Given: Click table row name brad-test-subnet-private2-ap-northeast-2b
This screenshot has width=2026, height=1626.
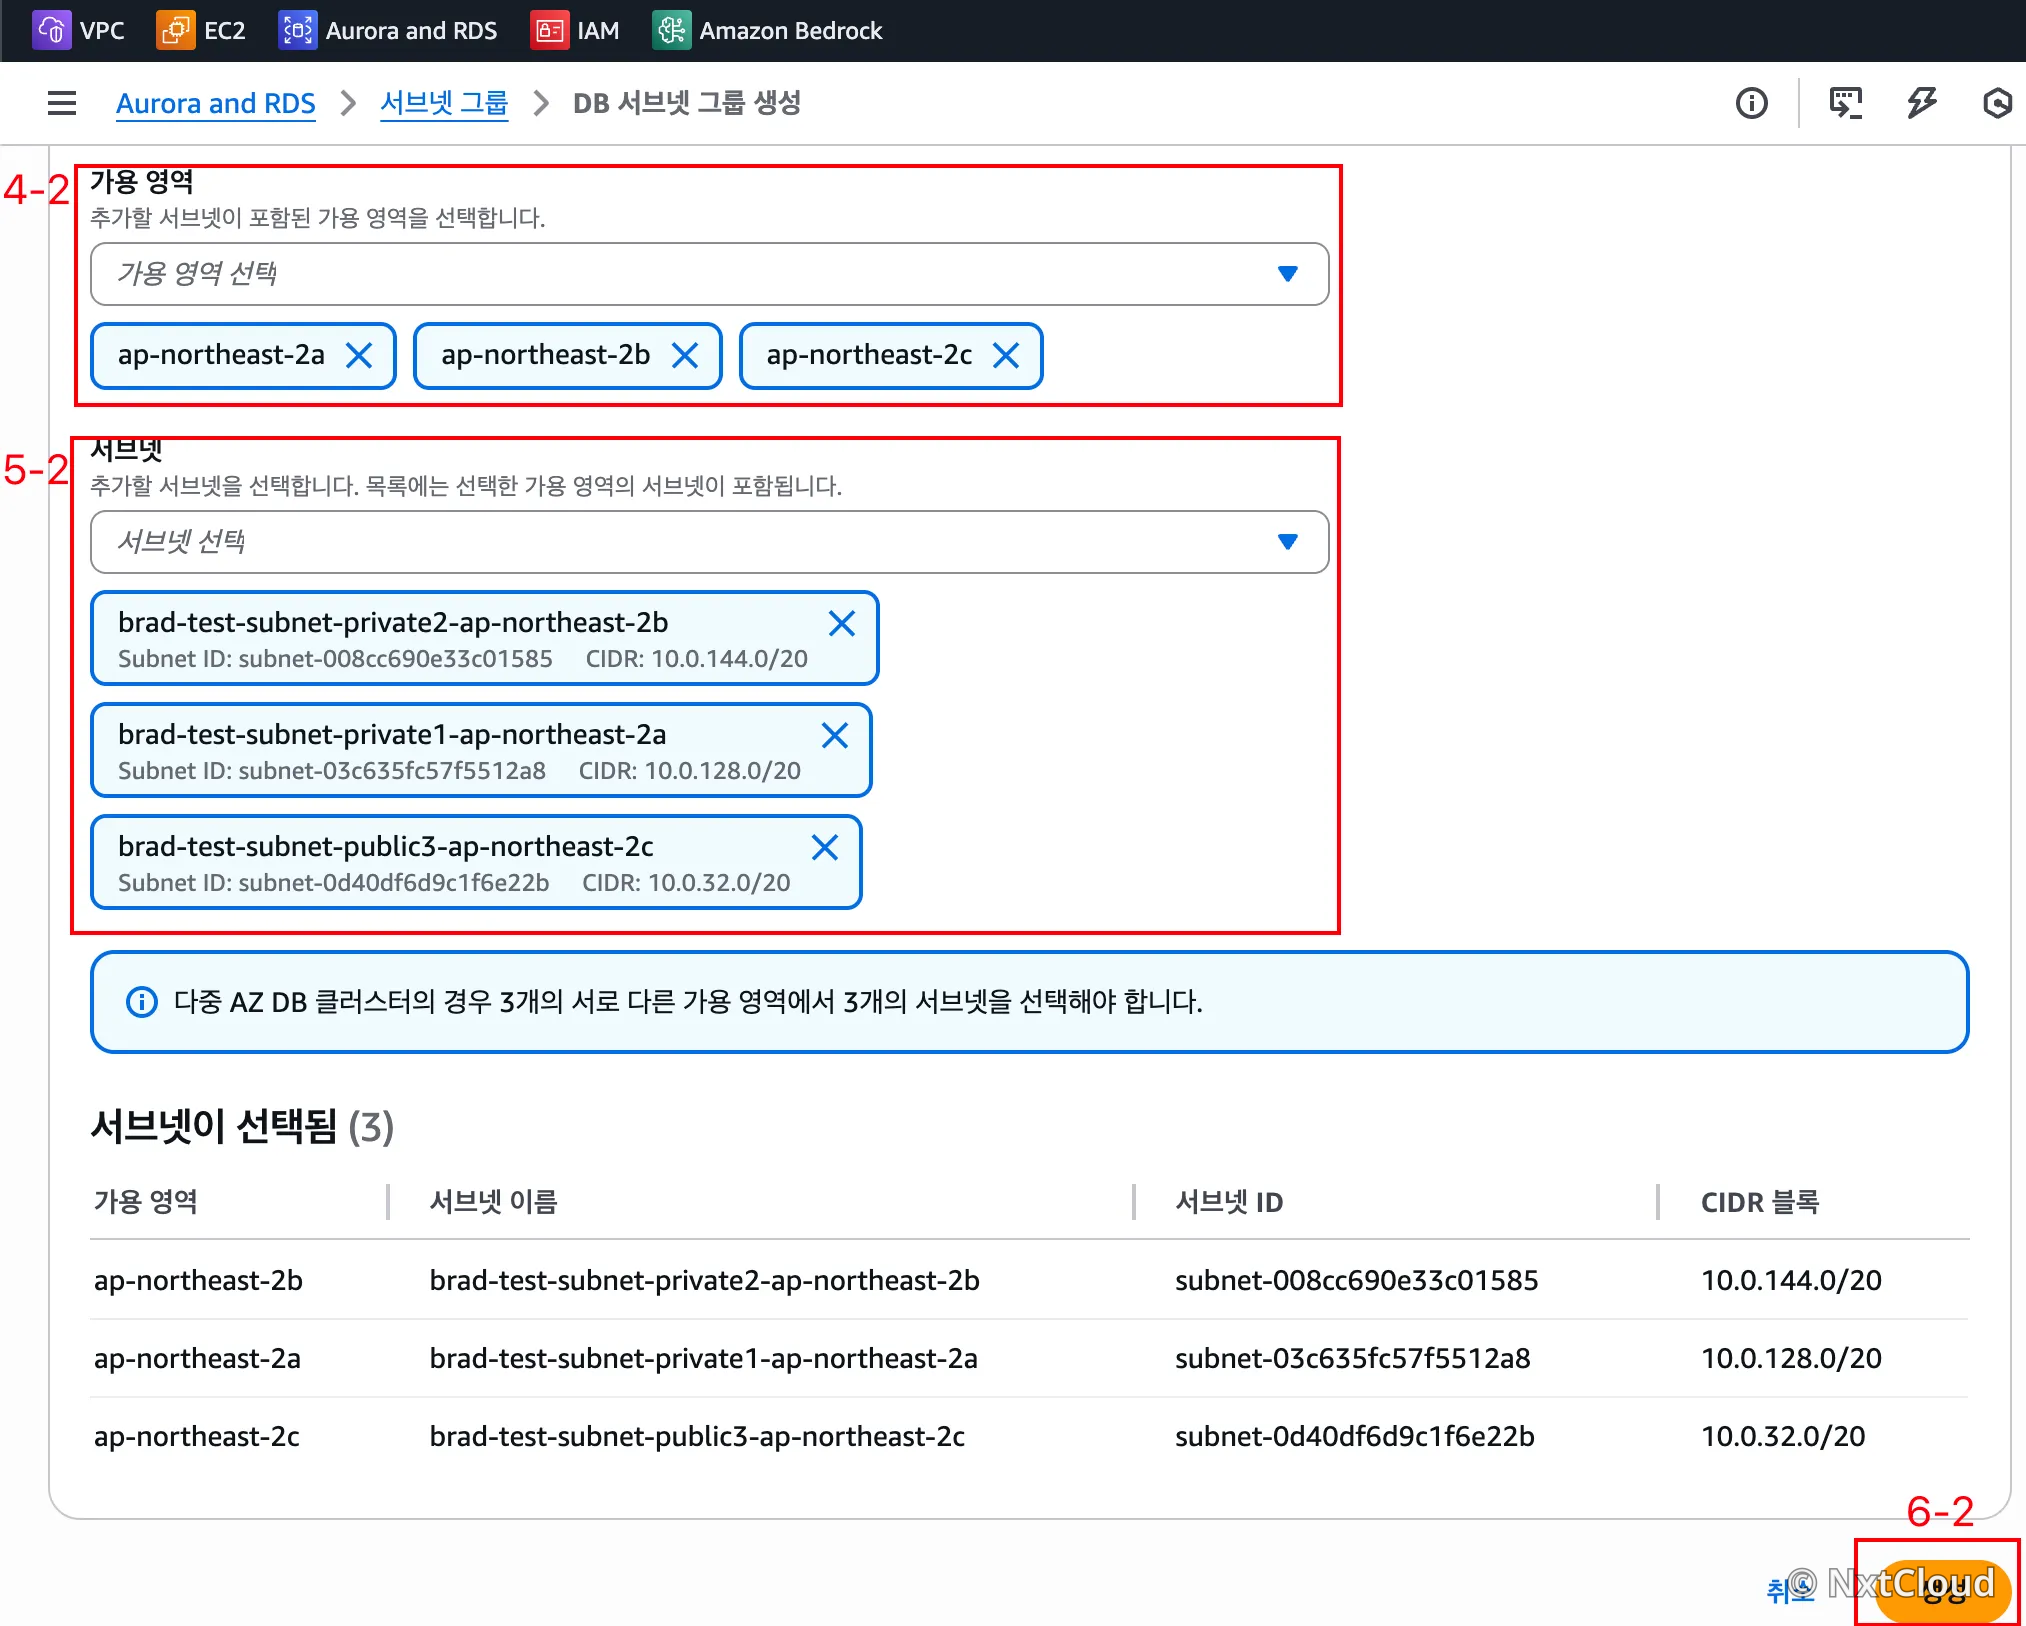Looking at the screenshot, I should tap(705, 1280).
